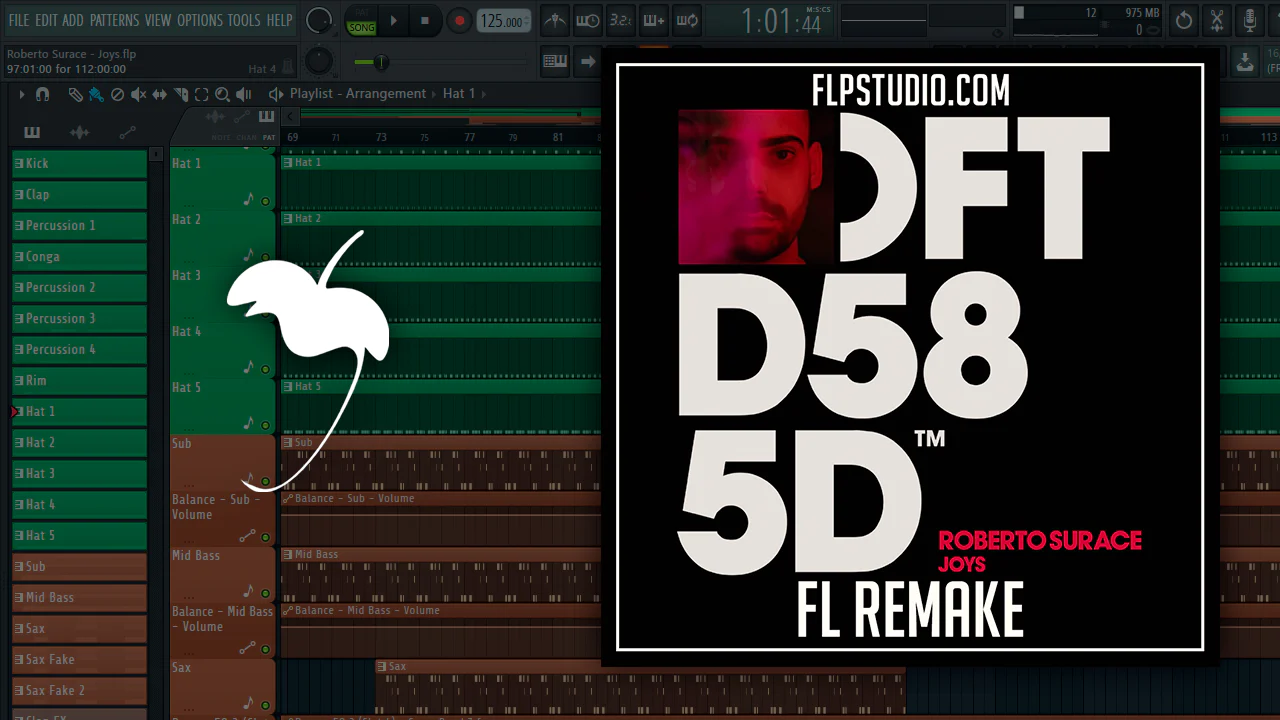The width and height of the screenshot is (1280, 720).
Task: Open the FILE menu
Action: tap(18, 20)
